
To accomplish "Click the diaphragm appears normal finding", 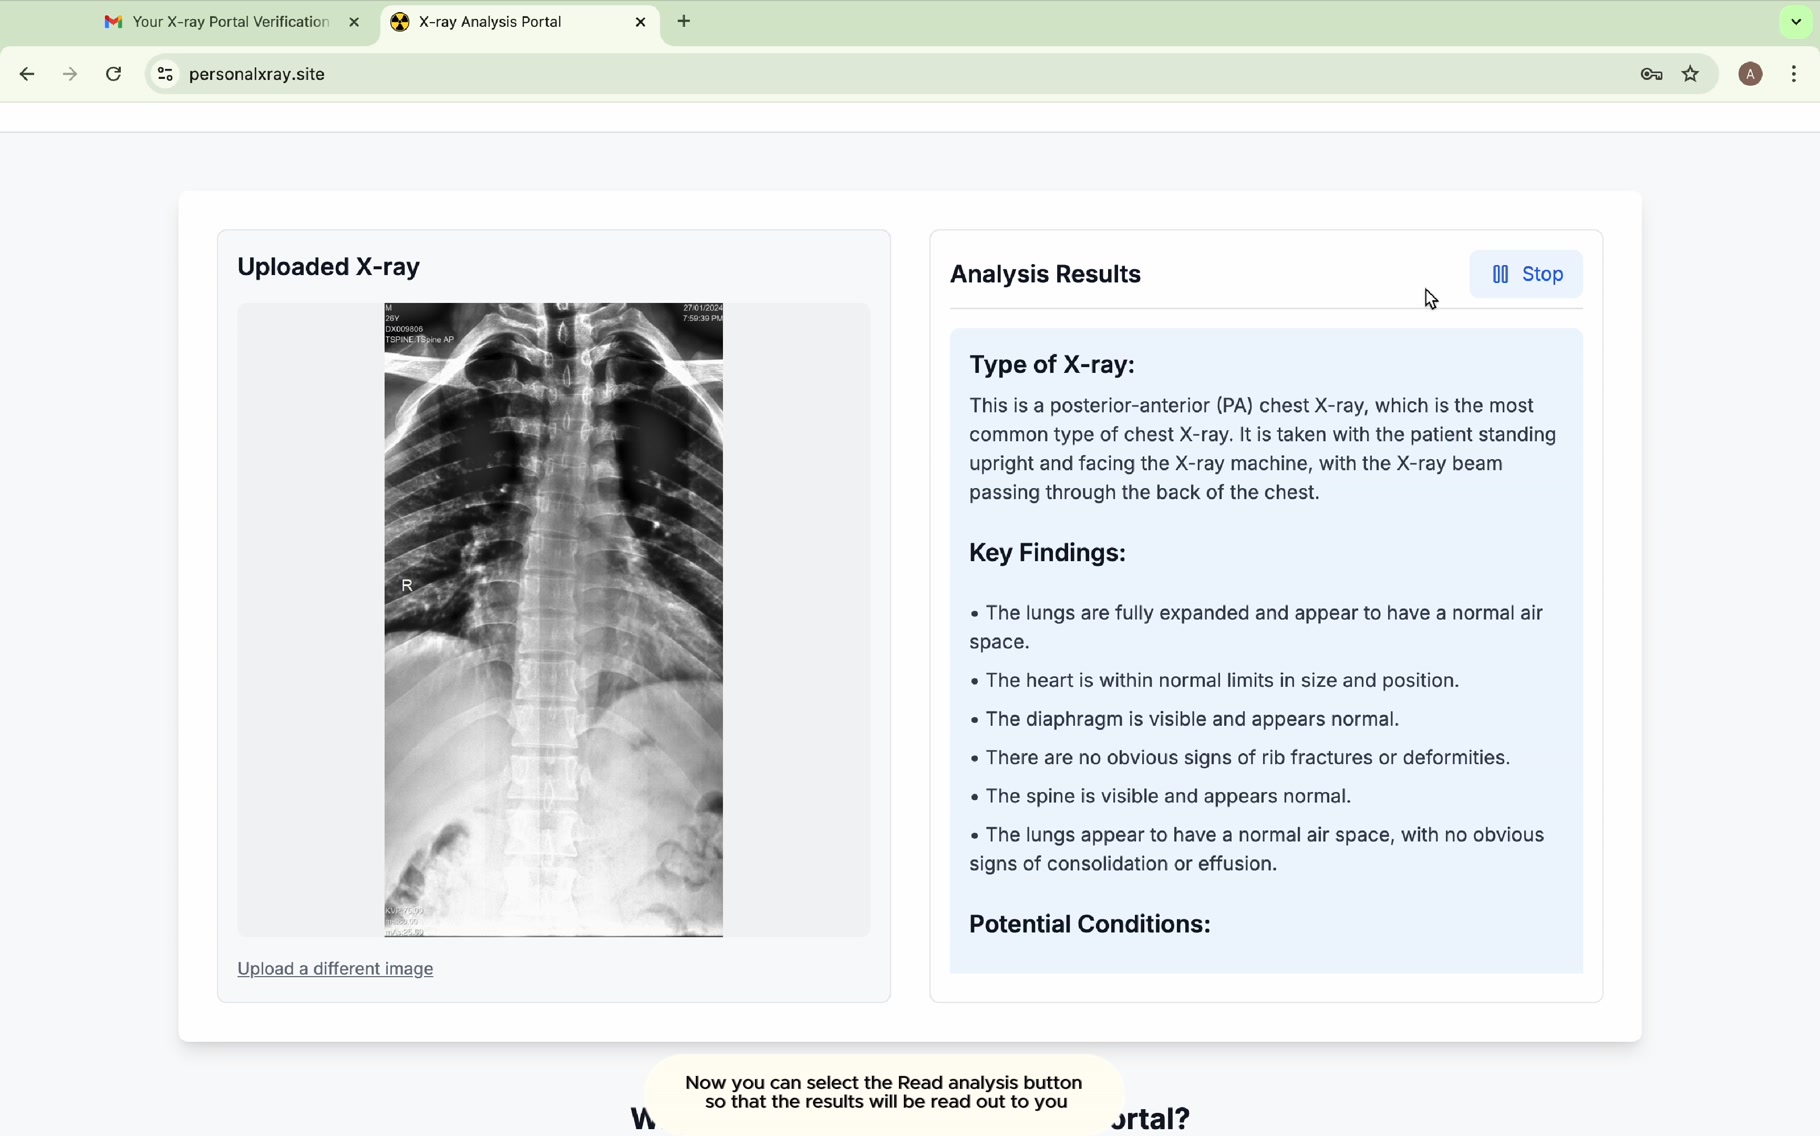I will point(1184,719).
